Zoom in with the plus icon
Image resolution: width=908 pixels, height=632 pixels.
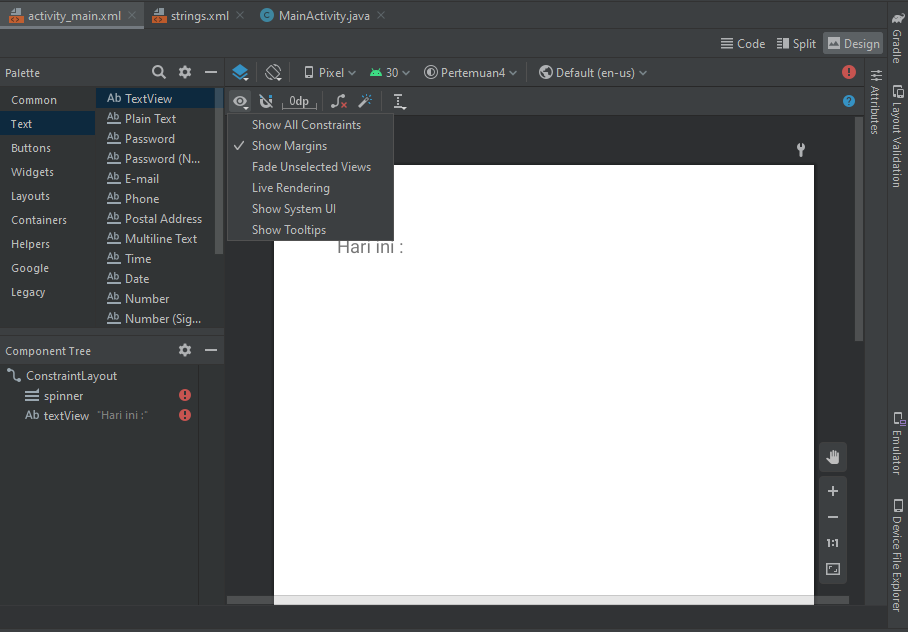coord(833,491)
